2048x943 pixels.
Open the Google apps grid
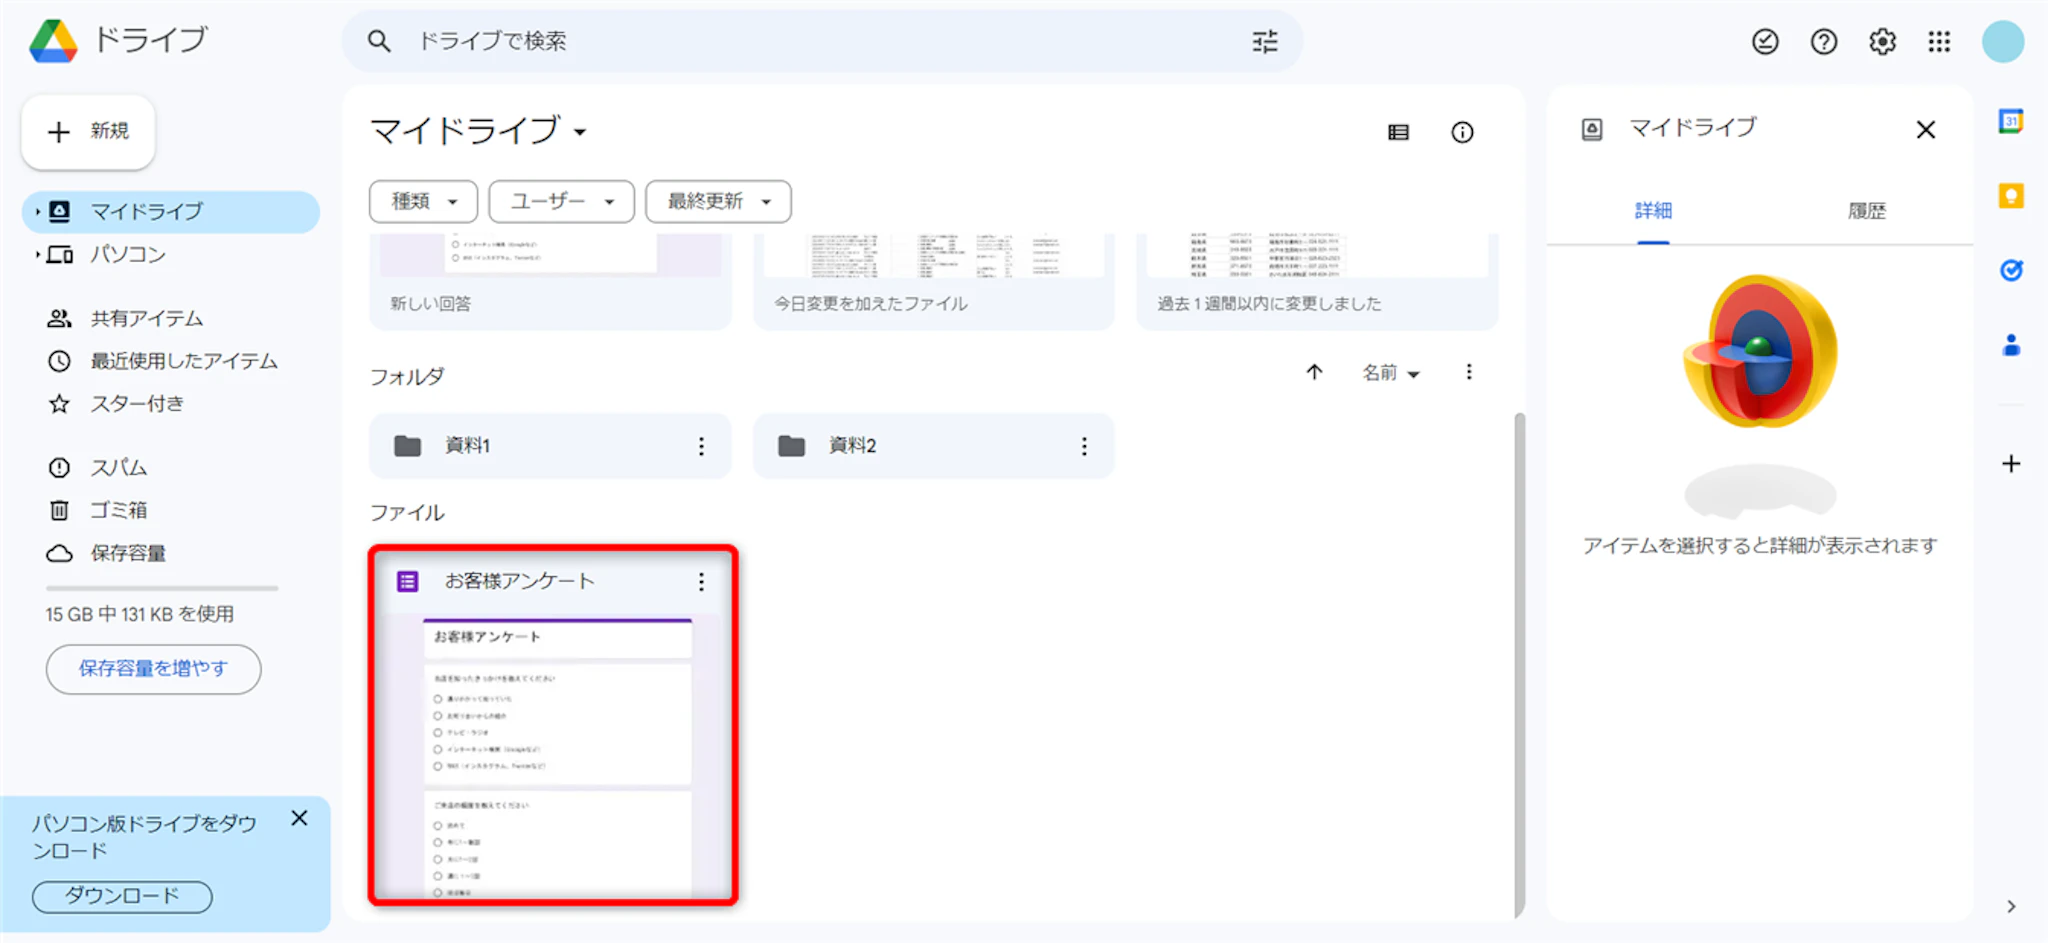click(x=1939, y=41)
